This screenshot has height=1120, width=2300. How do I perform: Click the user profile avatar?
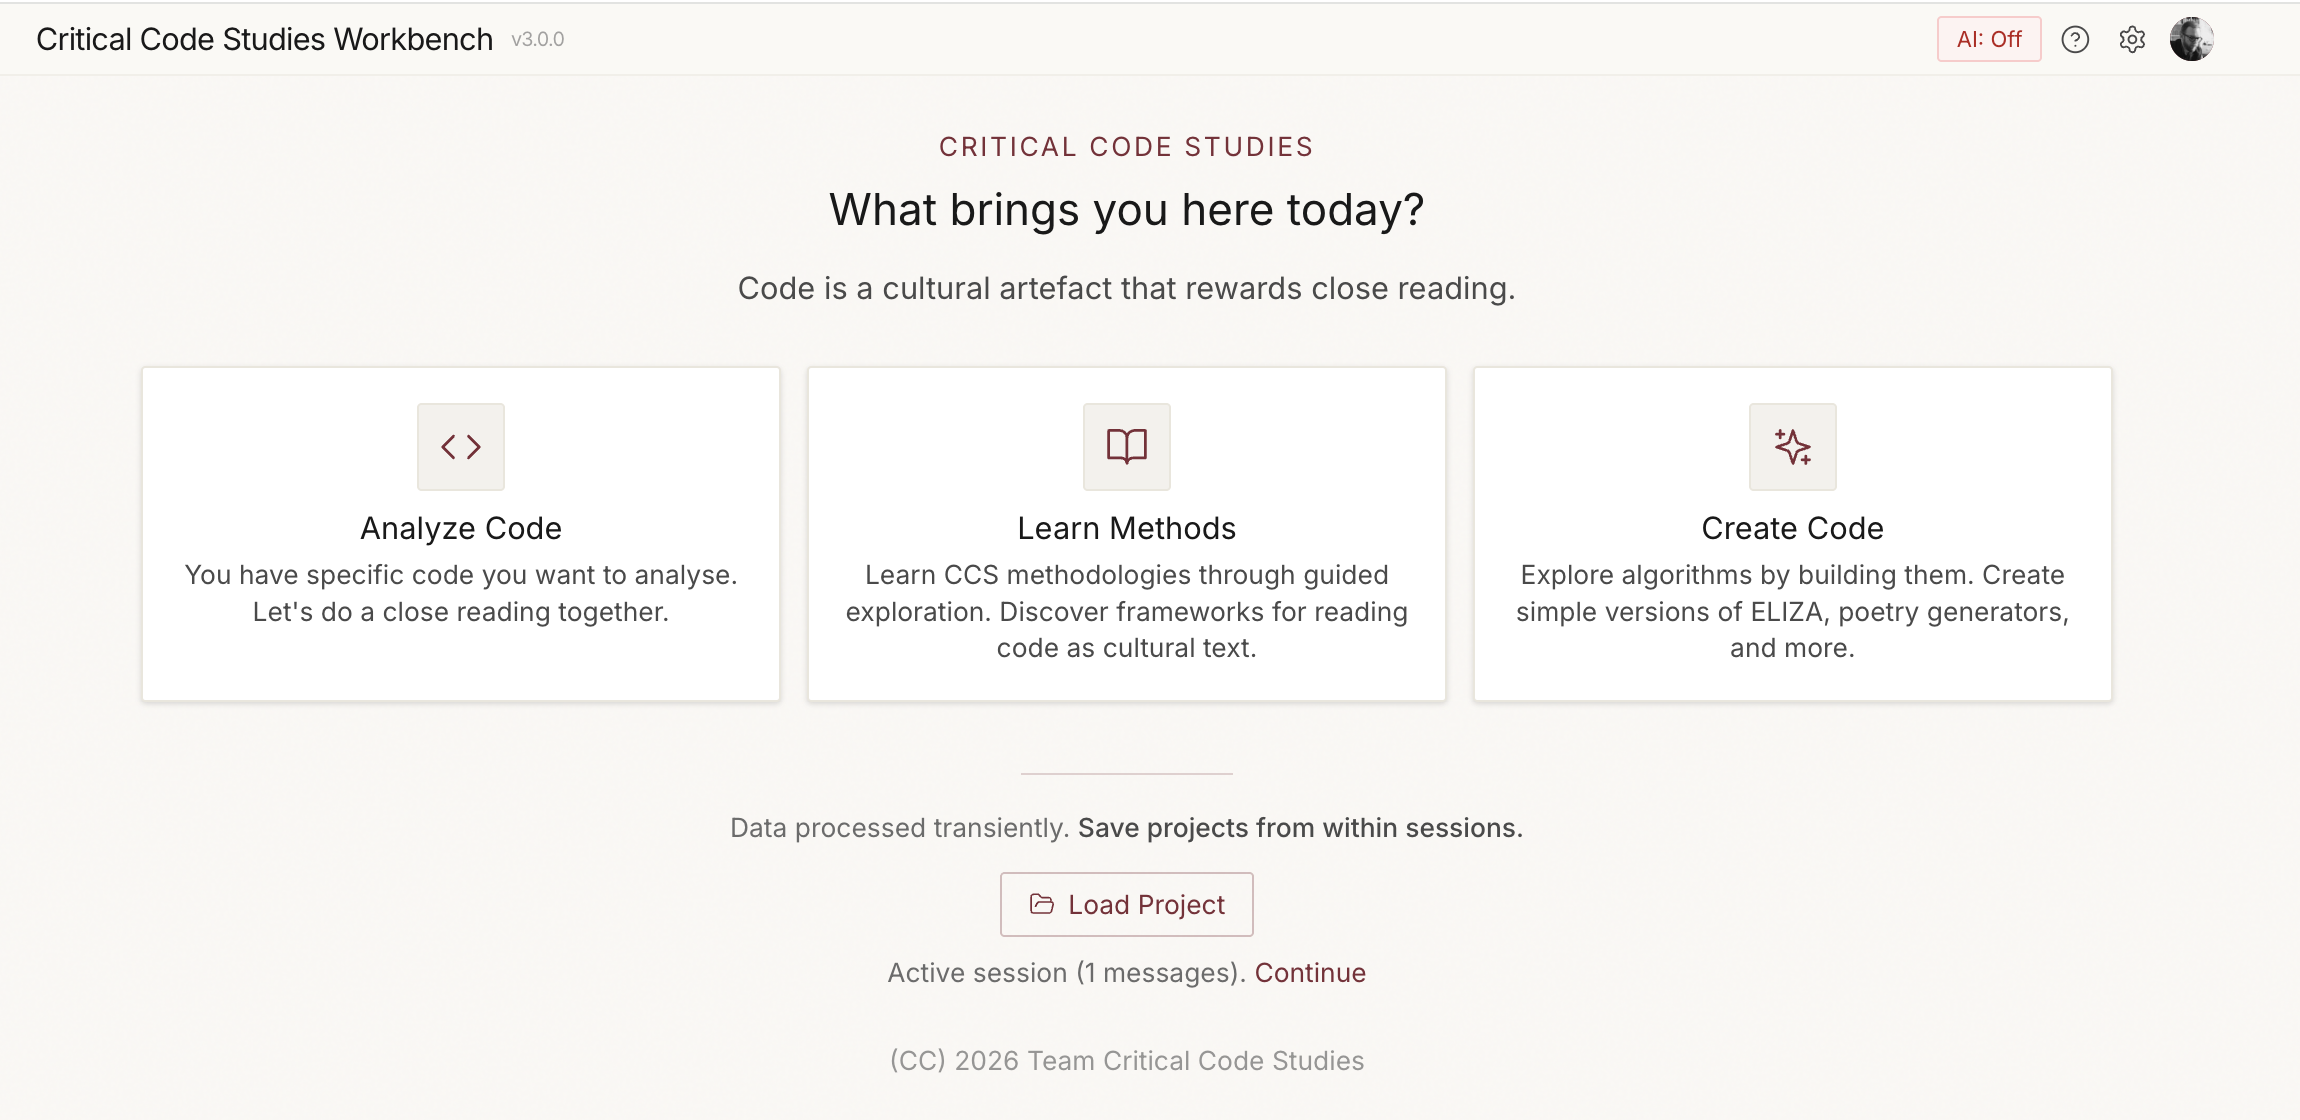(x=2191, y=40)
